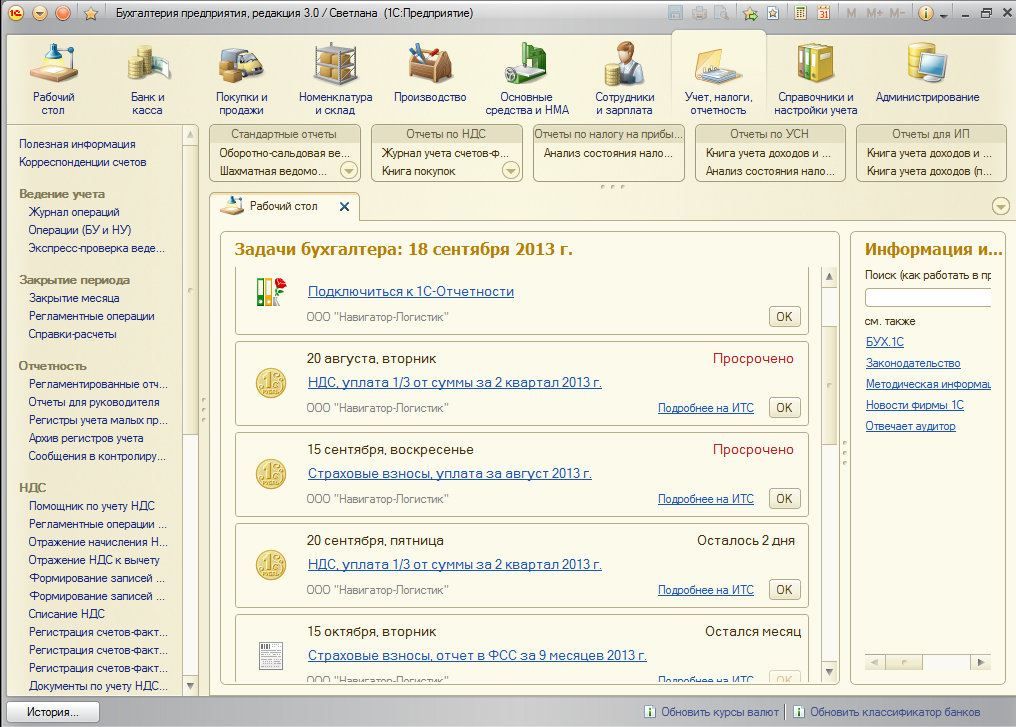The image size is (1016, 727).
Task: Click OK for the 20 августа task
Action: 785,408
